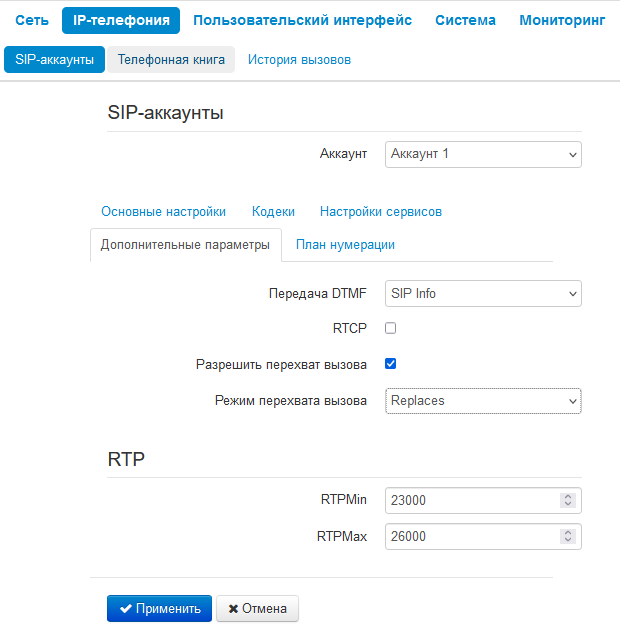
Task: Click the RTPMax spinner arrows
Action: (x=568, y=536)
